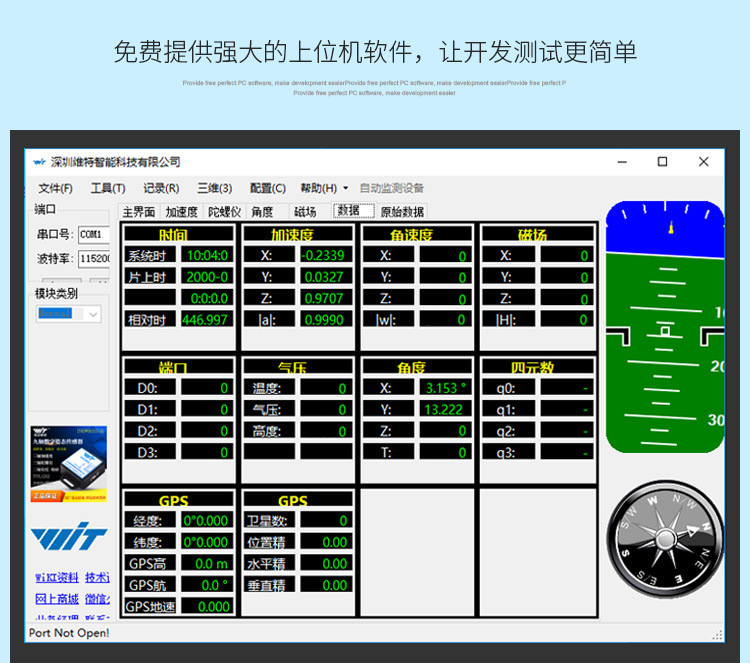The width and height of the screenshot is (750, 663).
Task: Click the window title 深圳维特智能科技有限公司
Action: (x=116, y=162)
